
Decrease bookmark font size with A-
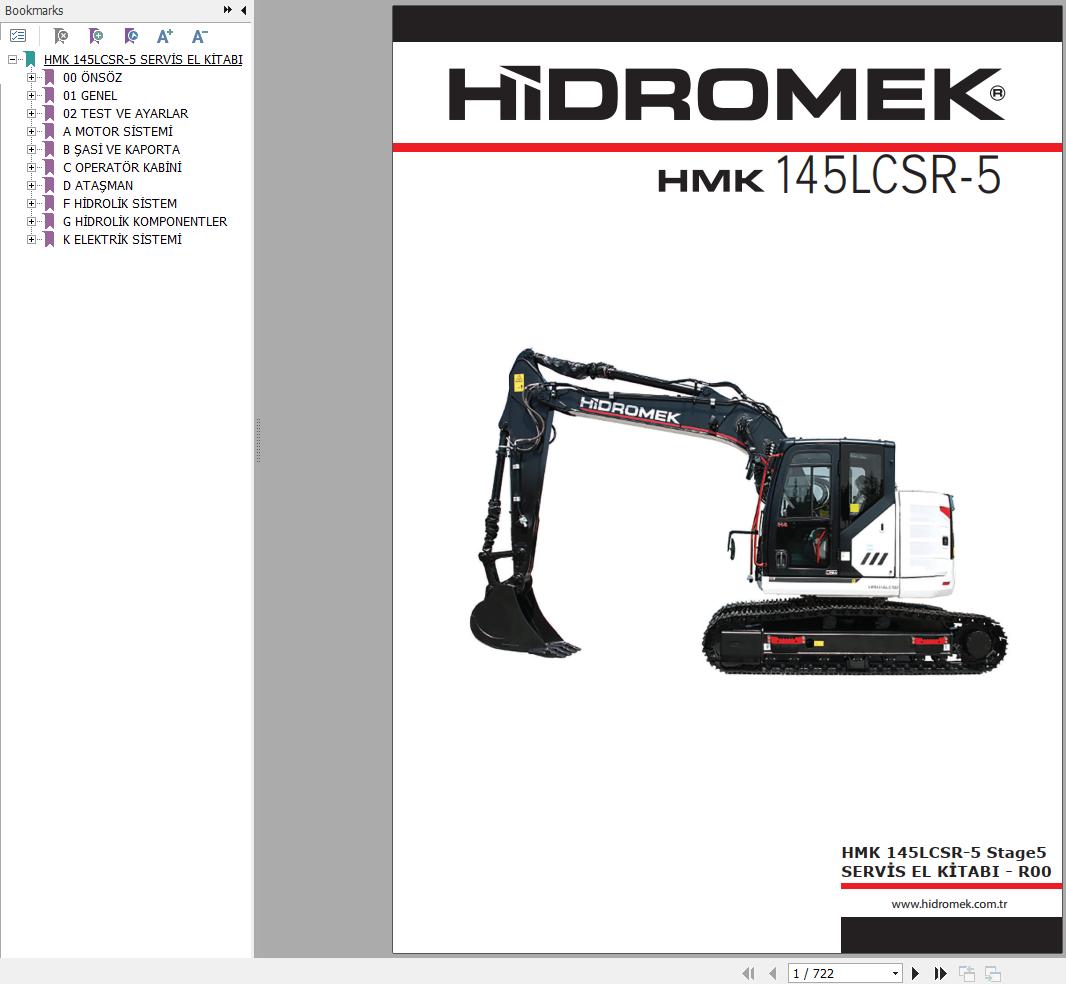click(199, 36)
